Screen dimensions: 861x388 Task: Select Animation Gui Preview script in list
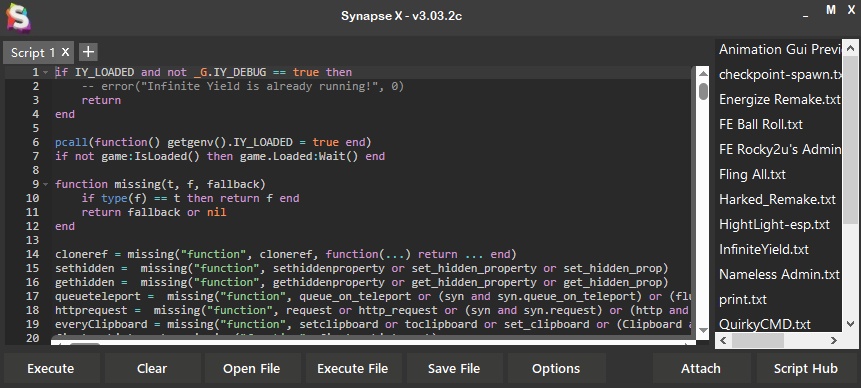click(779, 49)
